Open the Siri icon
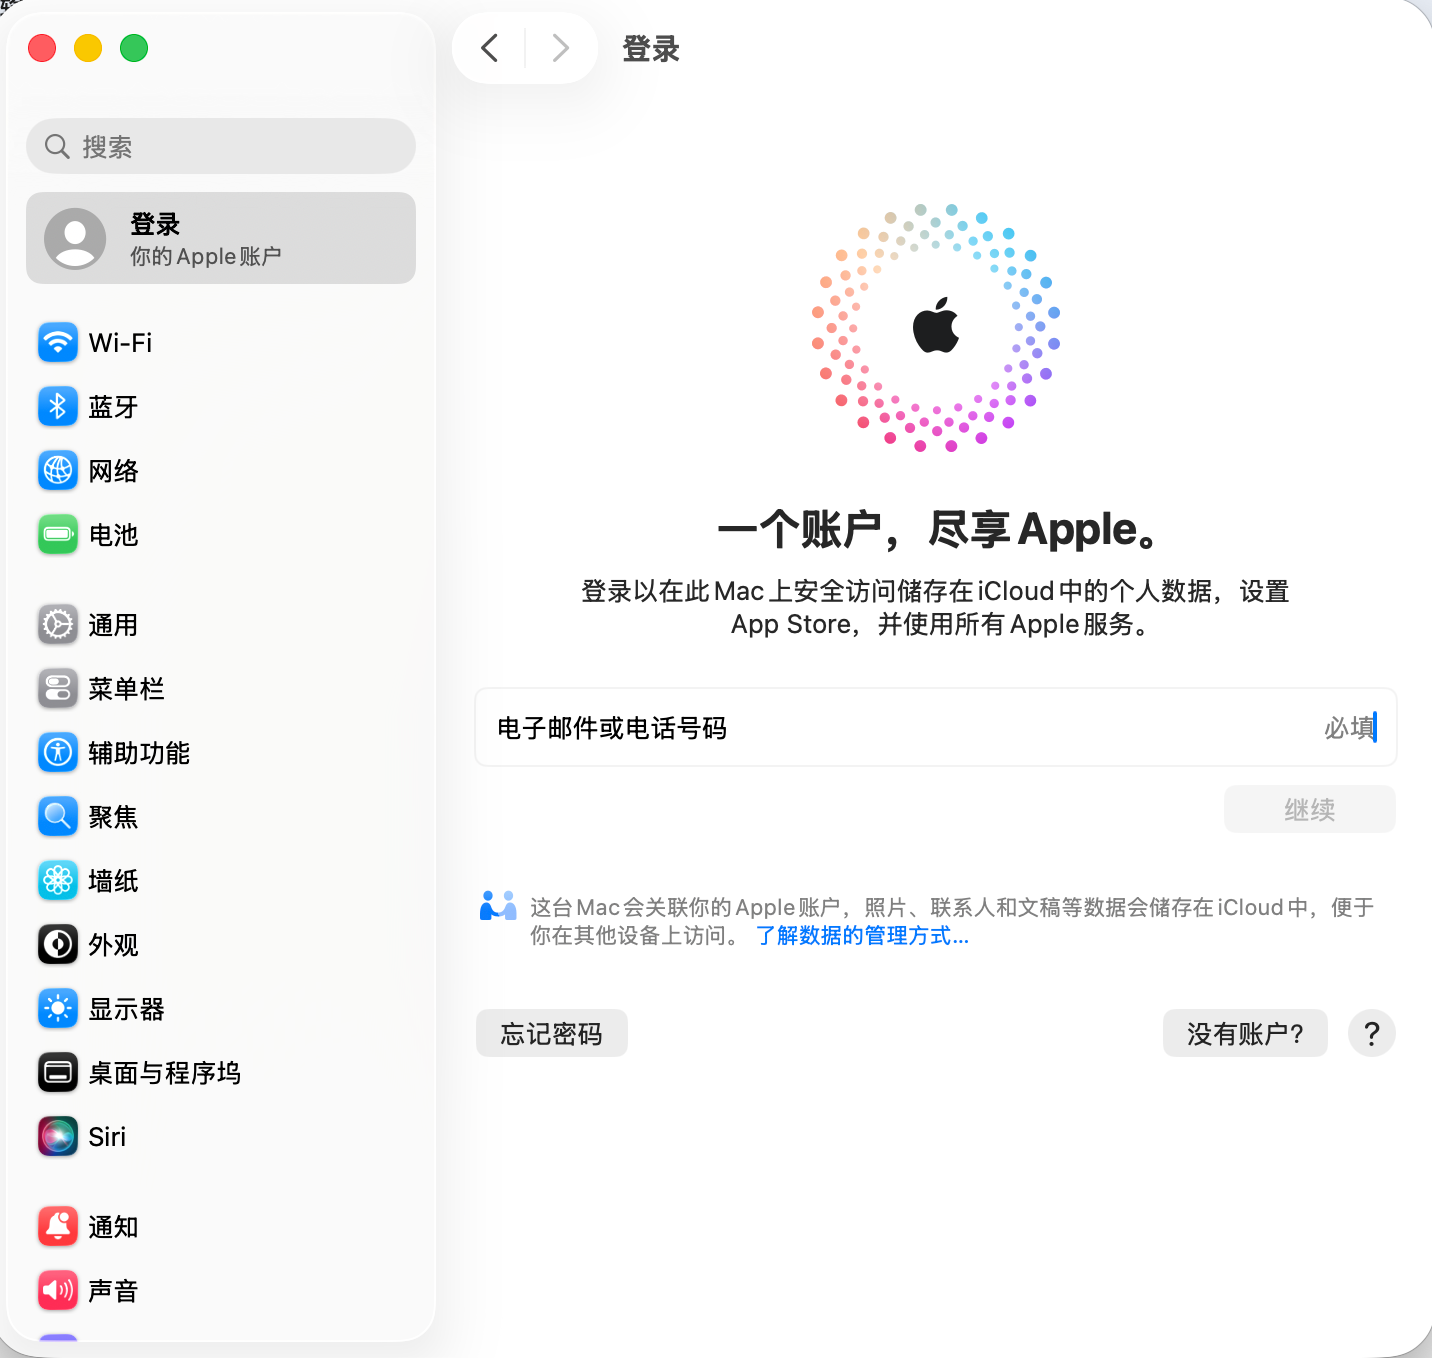 click(x=58, y=1137)
